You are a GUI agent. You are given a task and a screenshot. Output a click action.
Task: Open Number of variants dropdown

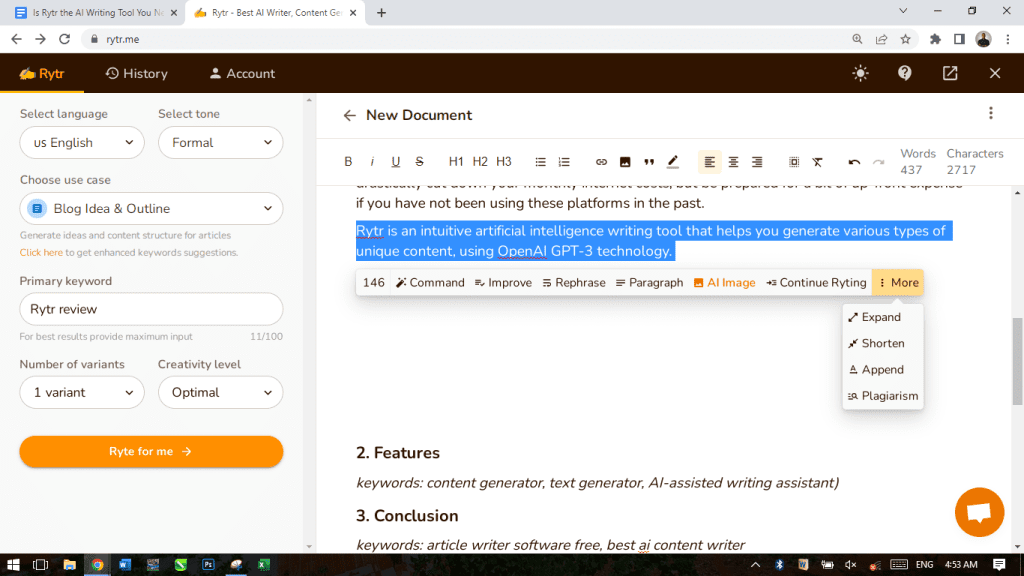click(82, 392)
